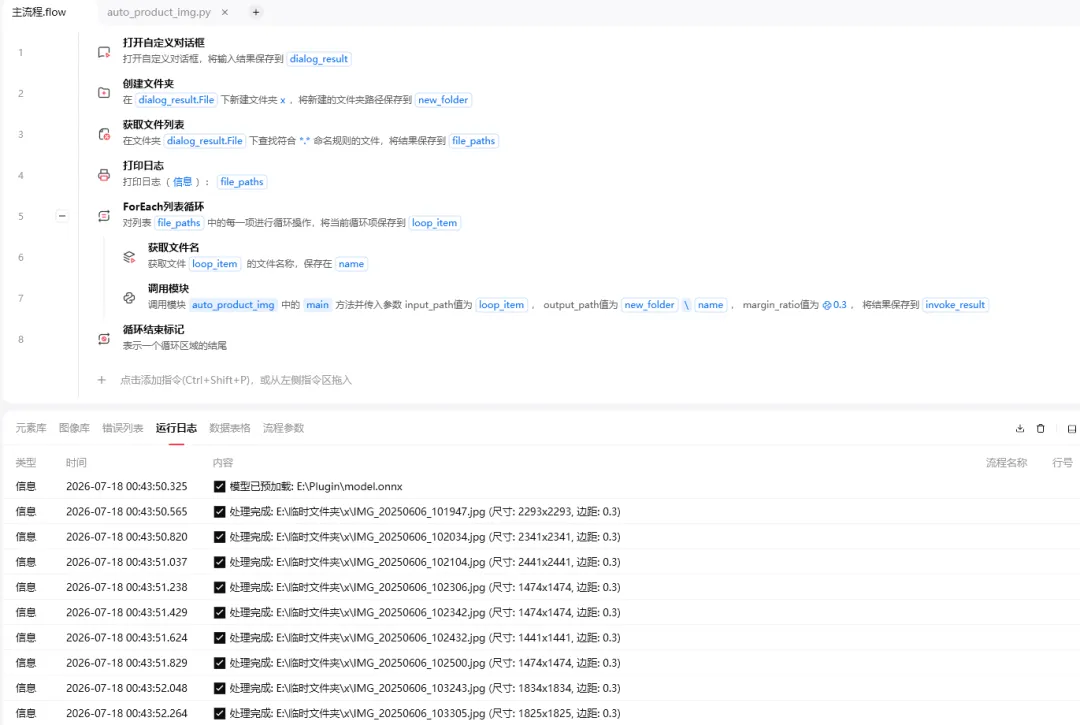The image size is (1080, 725).
Task: Click the 打开自定义对话框 step title
Action: pos(164,43)
